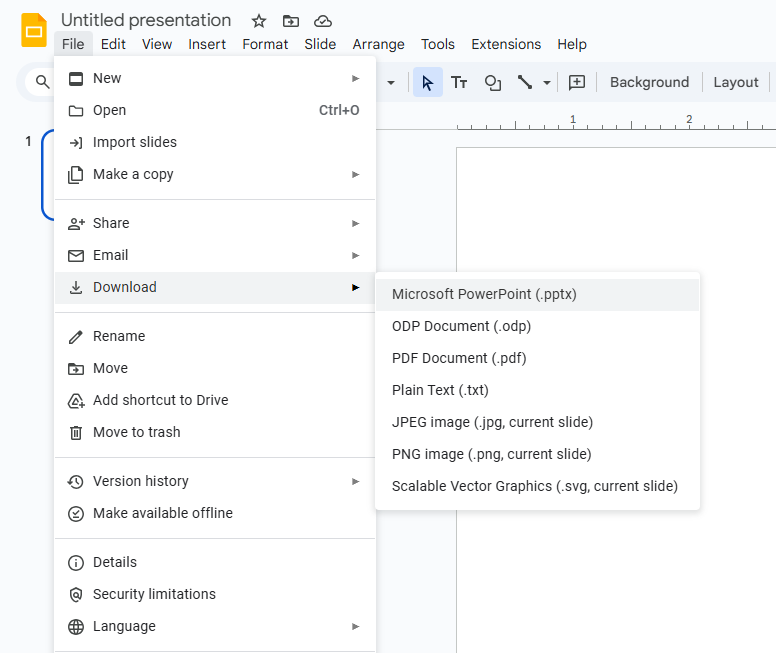
Task: Open the Insert menu
Action: tap(207, 44)
